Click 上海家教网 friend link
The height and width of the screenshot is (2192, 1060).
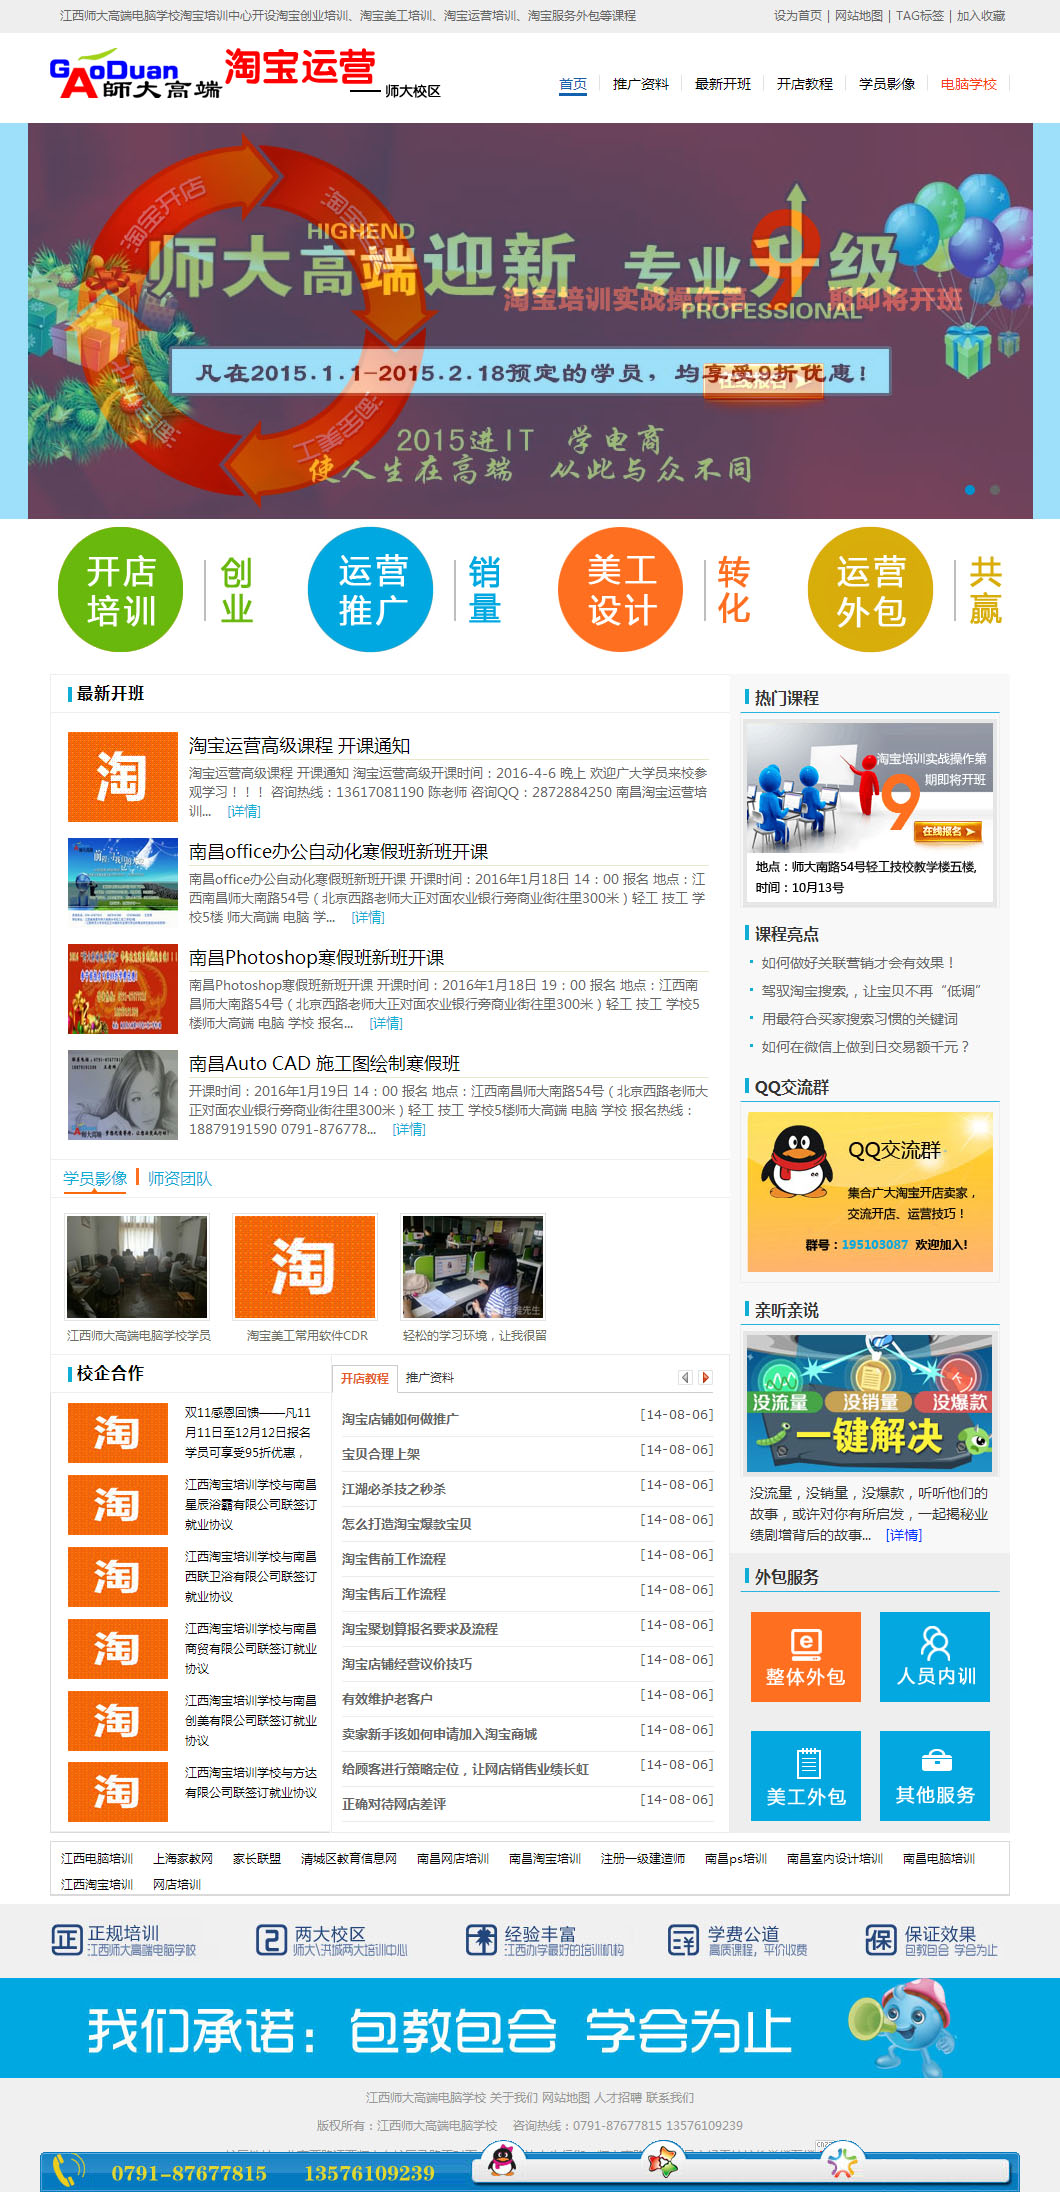(183, 1859)
